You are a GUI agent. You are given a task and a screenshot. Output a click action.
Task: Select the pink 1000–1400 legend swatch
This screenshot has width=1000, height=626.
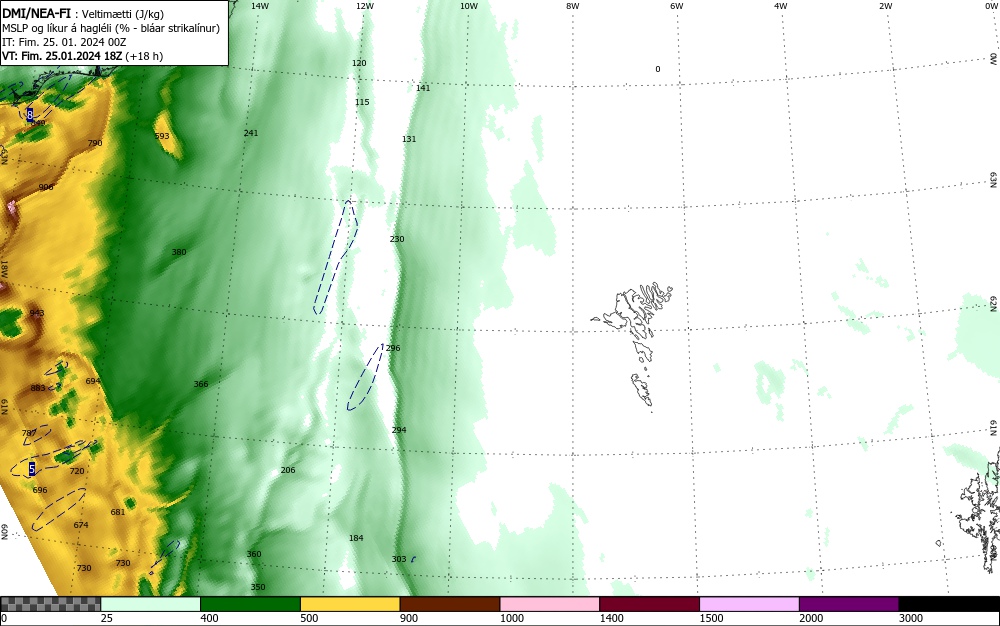pos(549,604)
